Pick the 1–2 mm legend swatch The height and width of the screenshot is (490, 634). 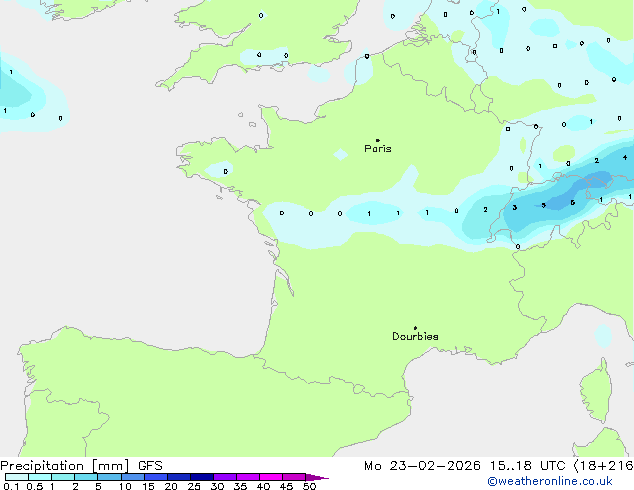pyautogui.click(x=63, y=477)
